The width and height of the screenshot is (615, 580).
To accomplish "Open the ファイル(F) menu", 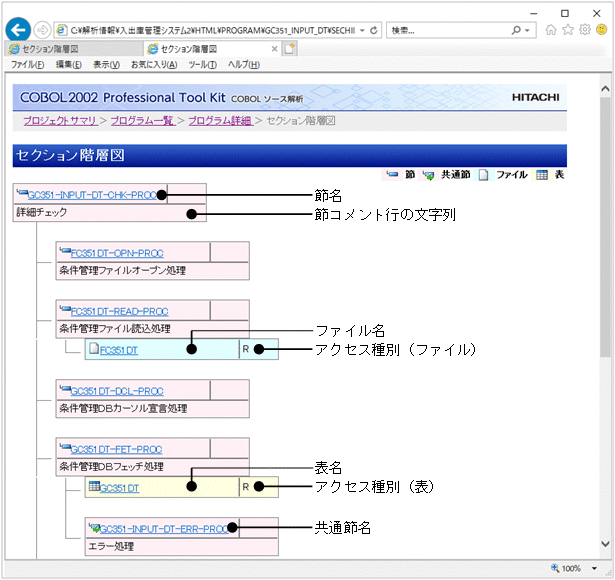I will pyautogui.click(x=27, y=65).
